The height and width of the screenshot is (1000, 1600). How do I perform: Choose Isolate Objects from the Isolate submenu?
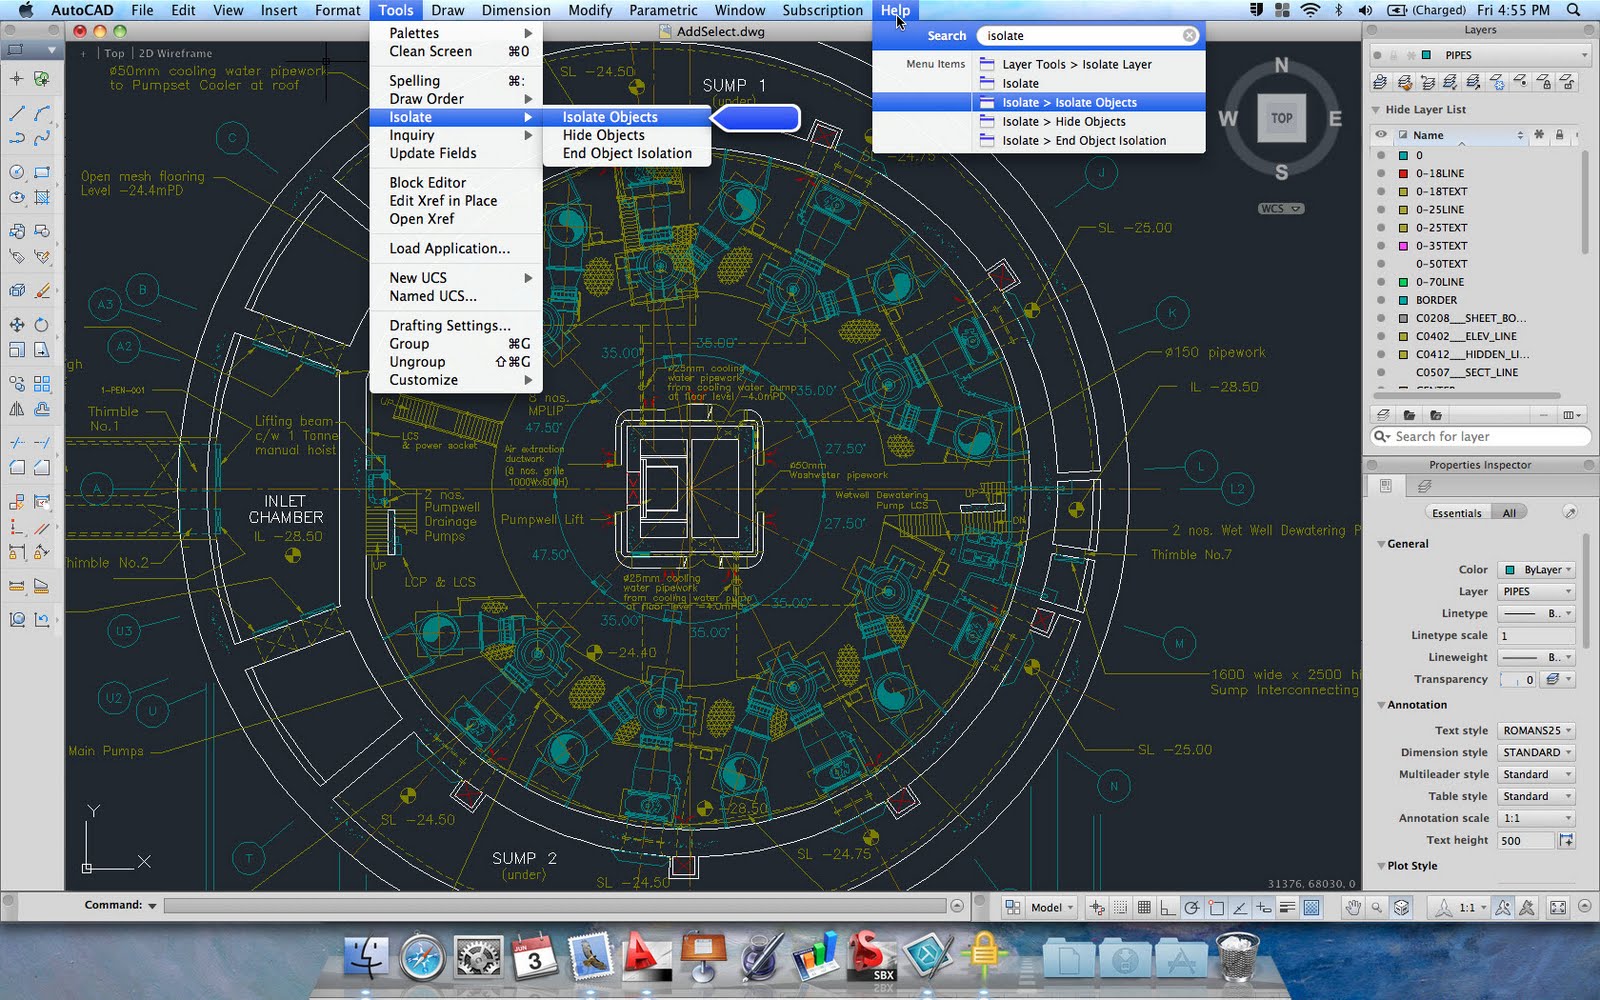click(x=610, y=117)
